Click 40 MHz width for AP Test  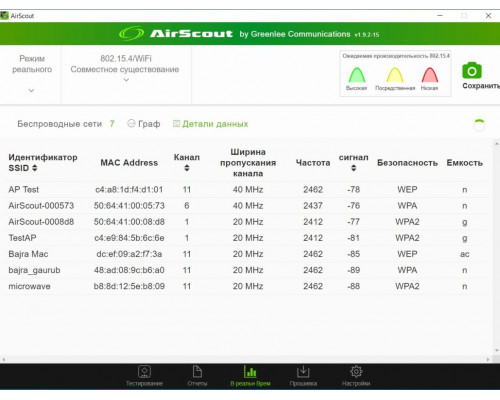click(x=248, y=190)
